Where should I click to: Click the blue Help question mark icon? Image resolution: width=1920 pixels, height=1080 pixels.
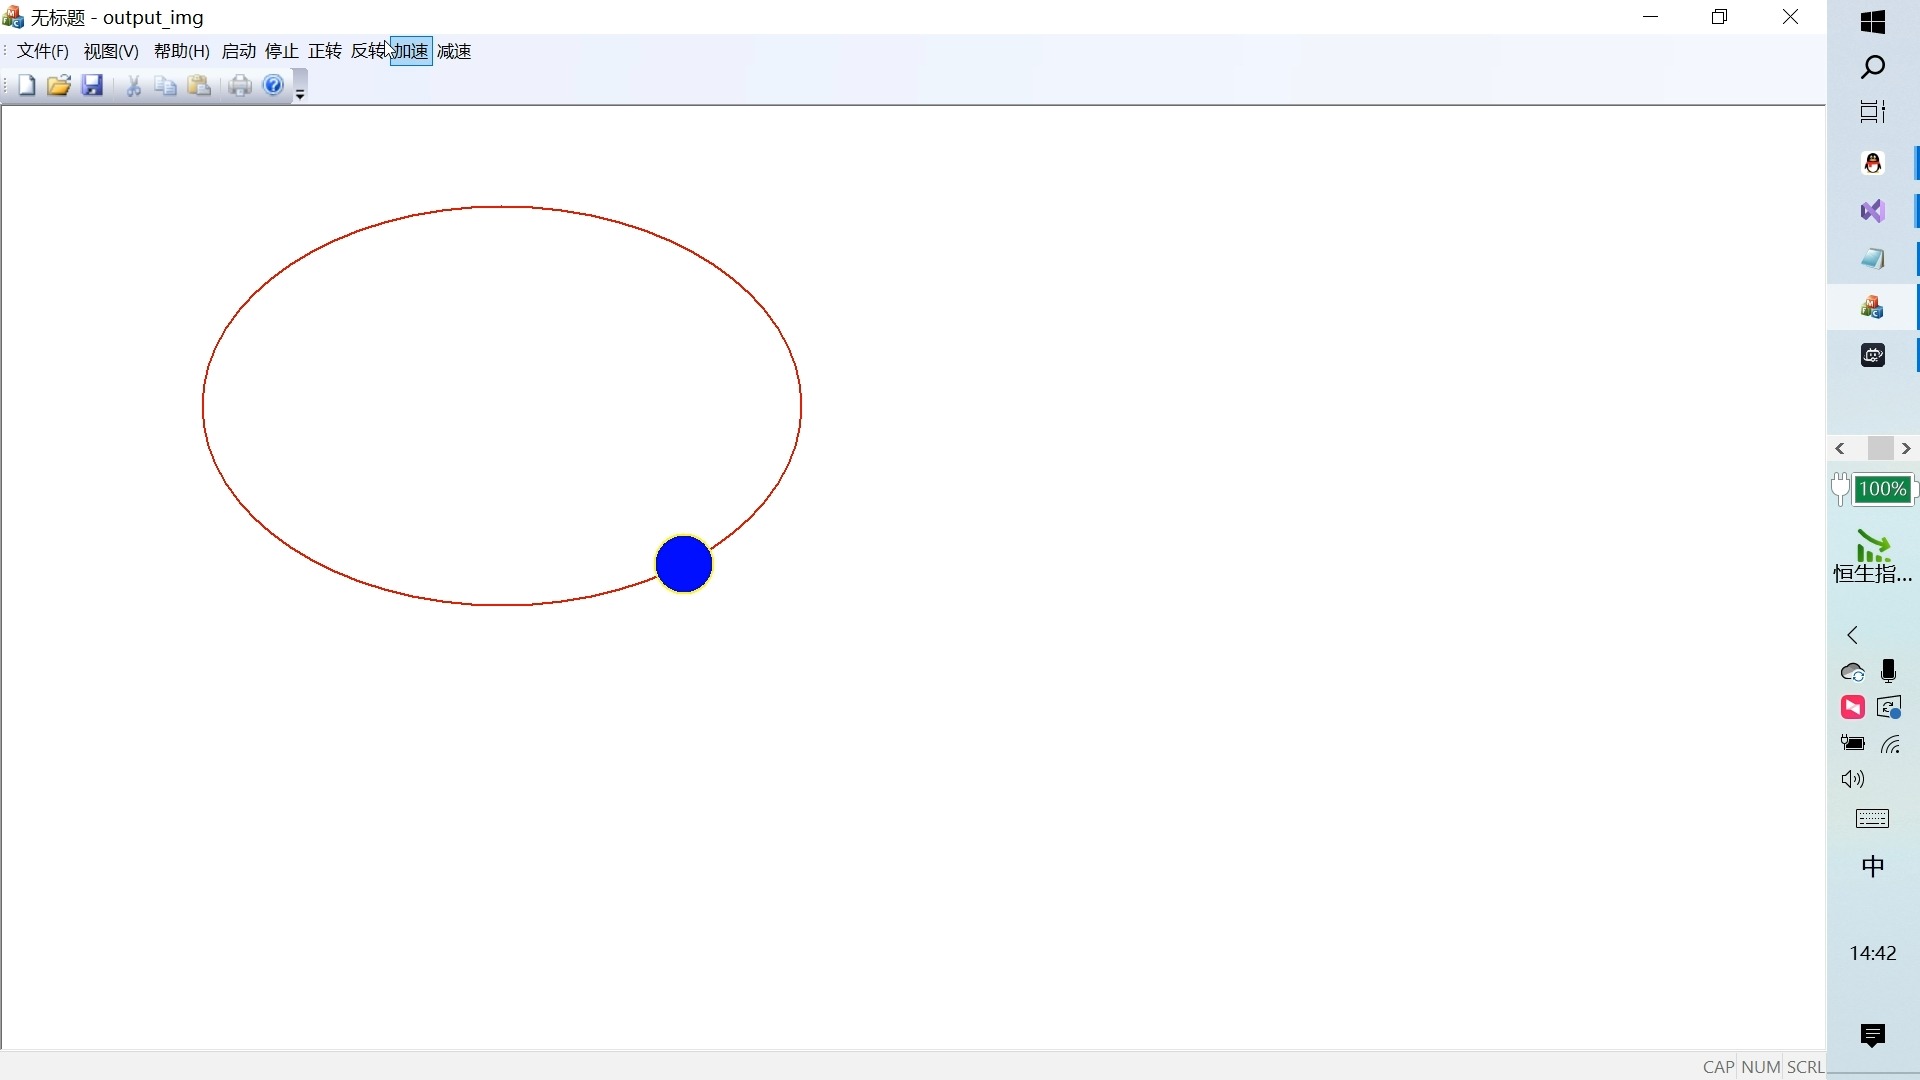coord(273,86)
